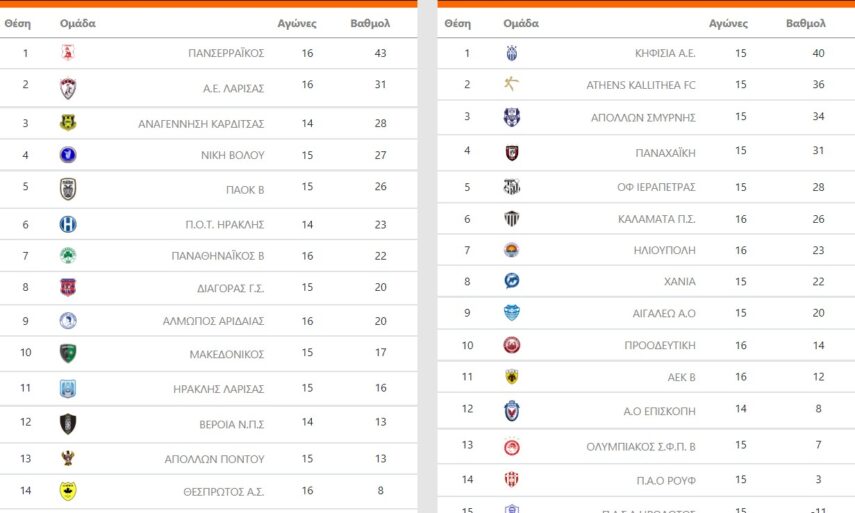
Task: Click the ΠΑΝΣΕΡΡΑΪΚΟΣ team crest
Action: point(68,53)
